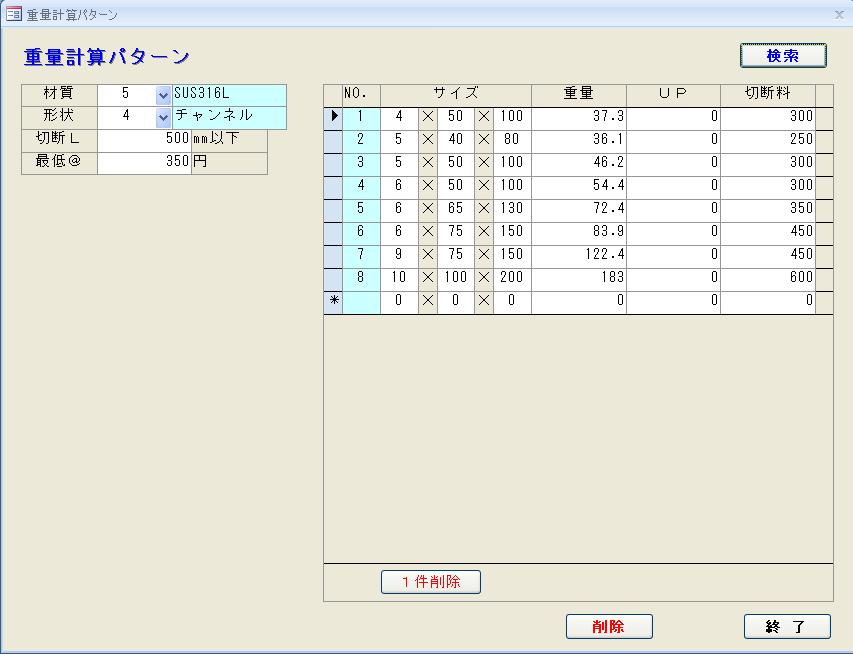The width and height of the screenshot is (853, 654).
Task: Click the 重量 cell with value 37.3
Action: (578, 117)
